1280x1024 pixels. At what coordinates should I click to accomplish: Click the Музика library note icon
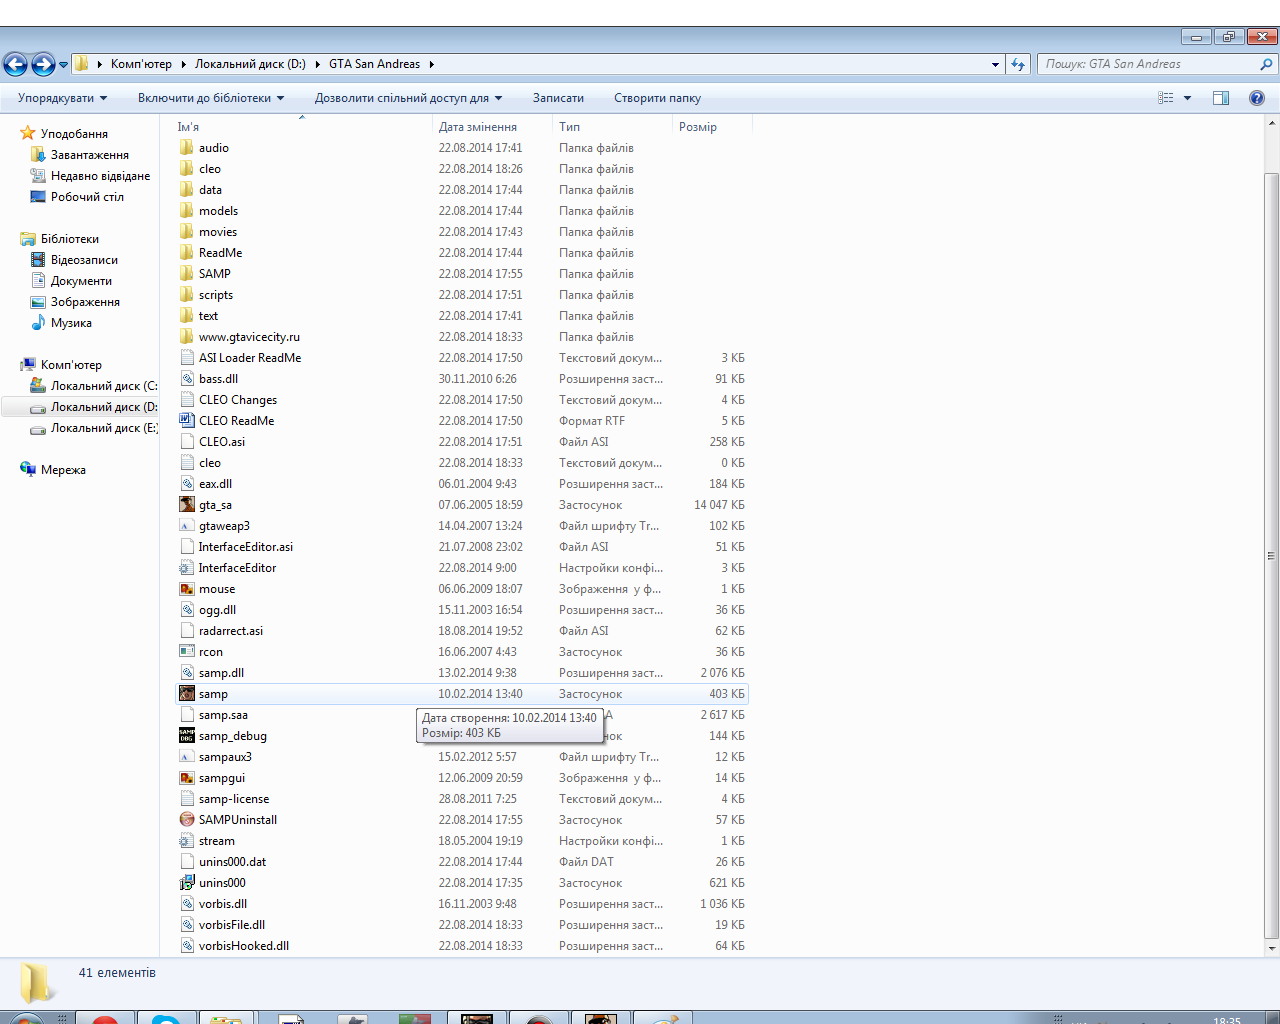38,323
